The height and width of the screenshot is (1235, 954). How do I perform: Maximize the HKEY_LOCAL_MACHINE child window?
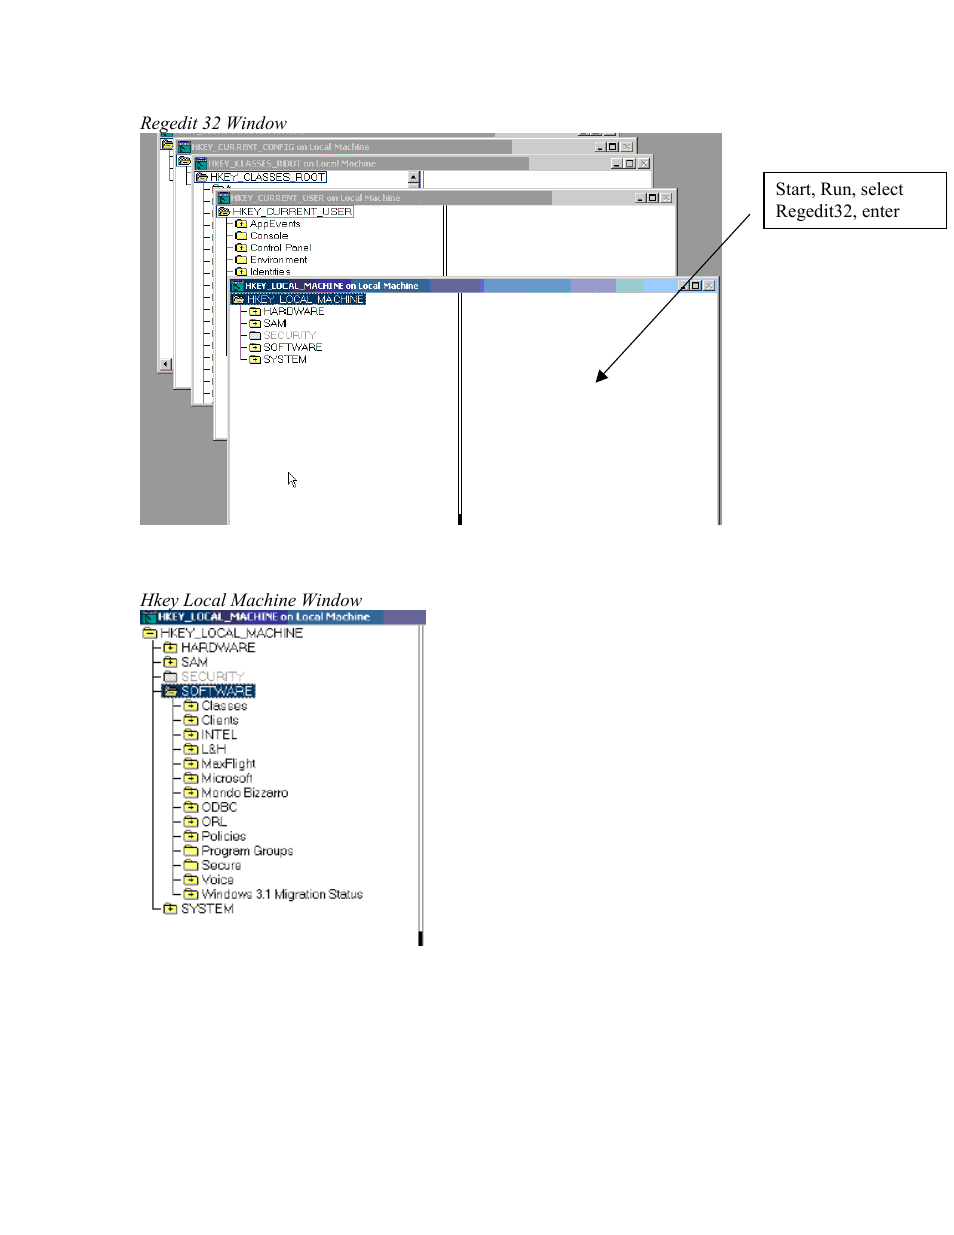click(696, 286)
